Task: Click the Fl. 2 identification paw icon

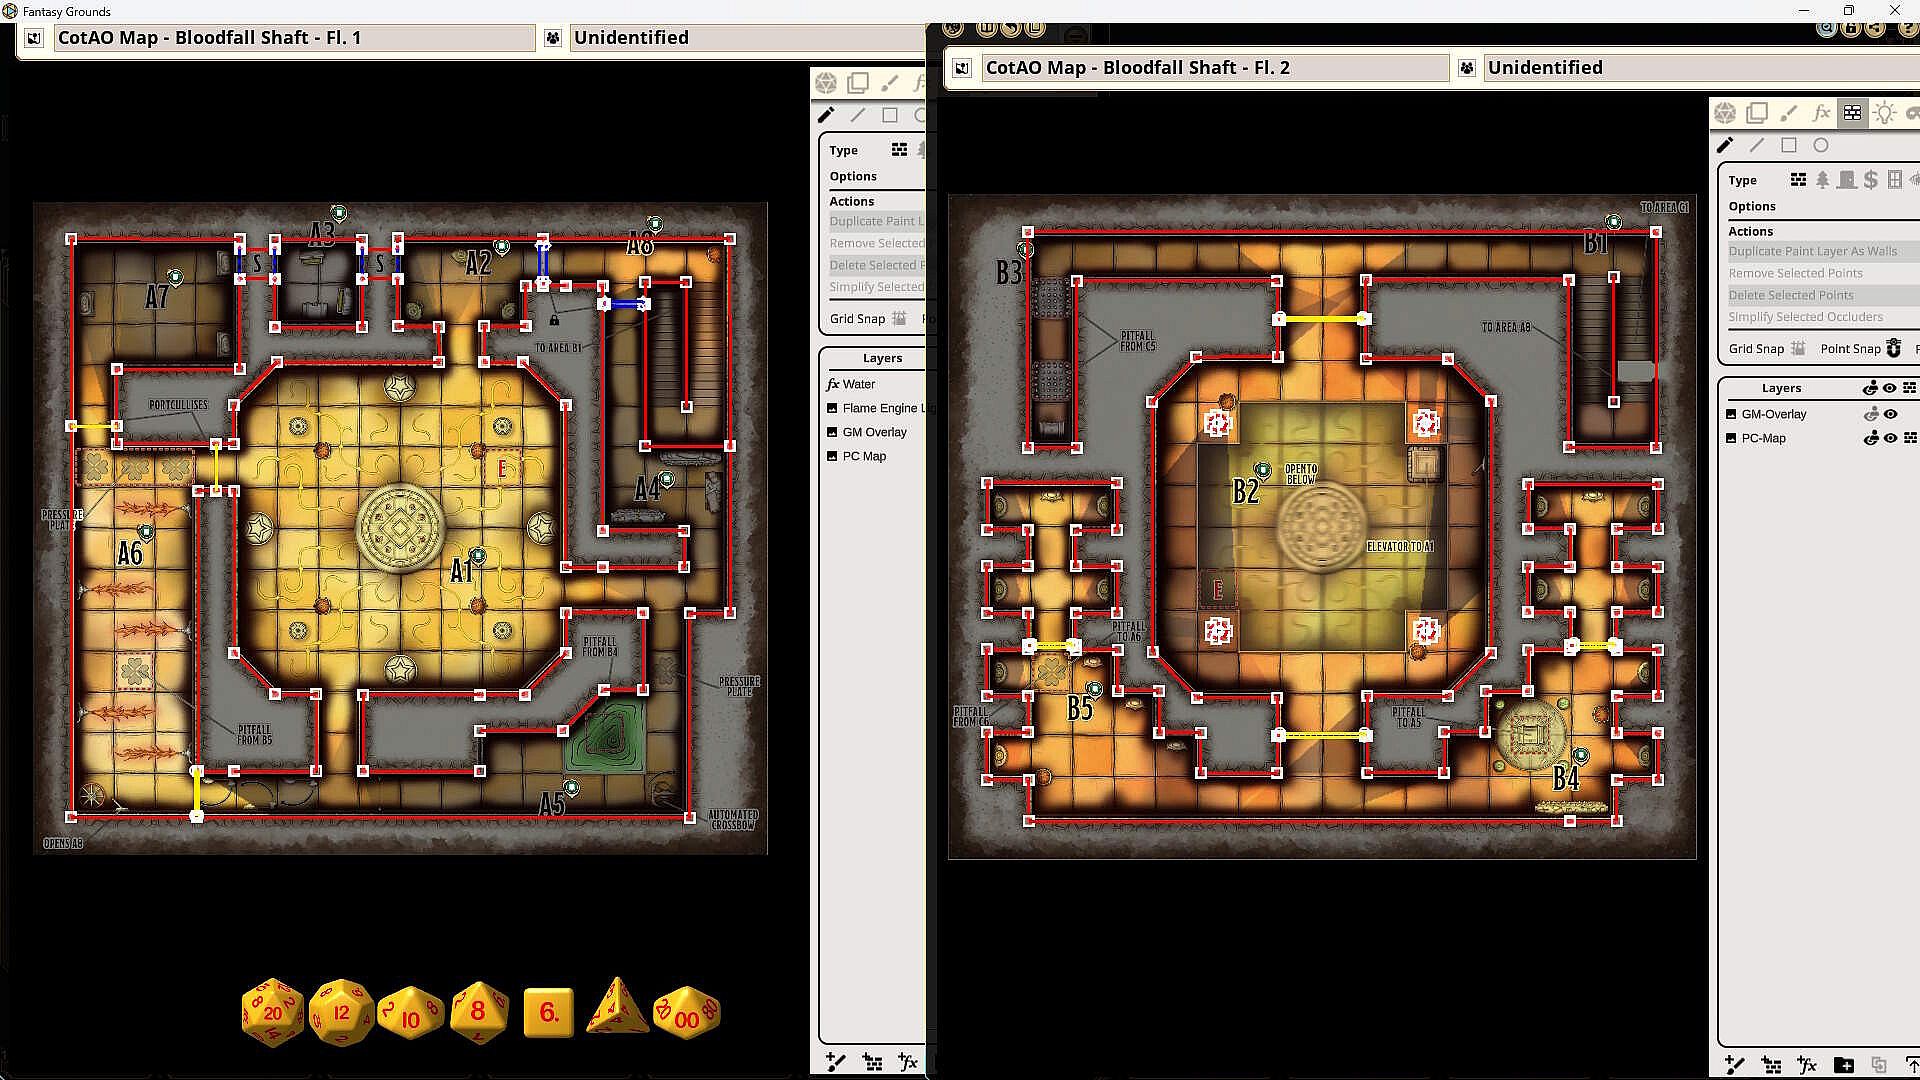Action: (x=1467, y=68)
